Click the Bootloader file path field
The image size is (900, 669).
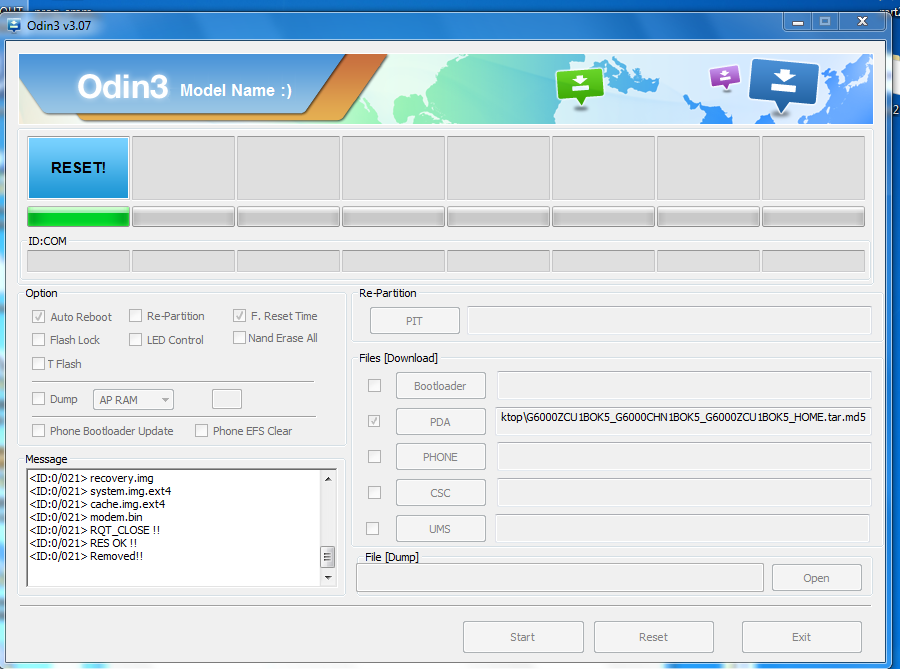coord(684,385)
